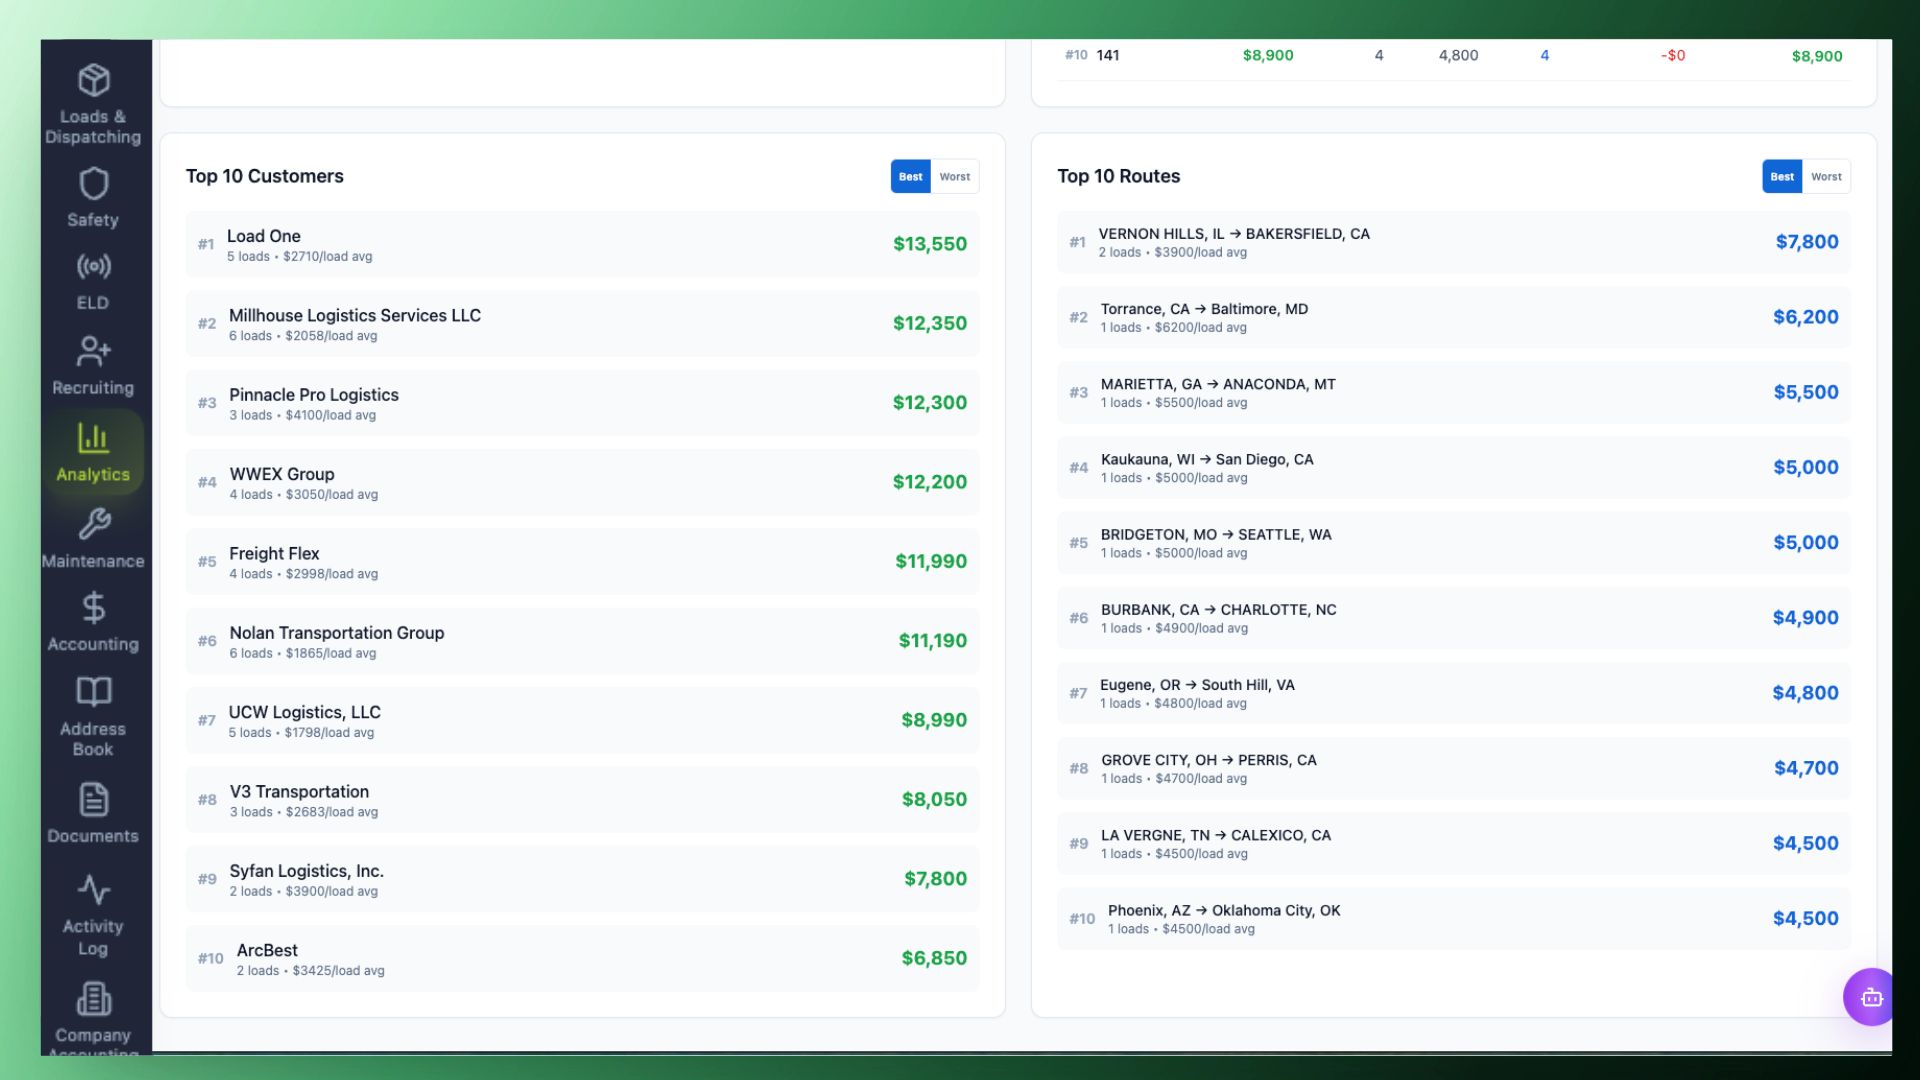Viewport: 1920px width, 1080px height.
Task: Select Kaukauna to San Diego route
Action: tap(1454, 467)
